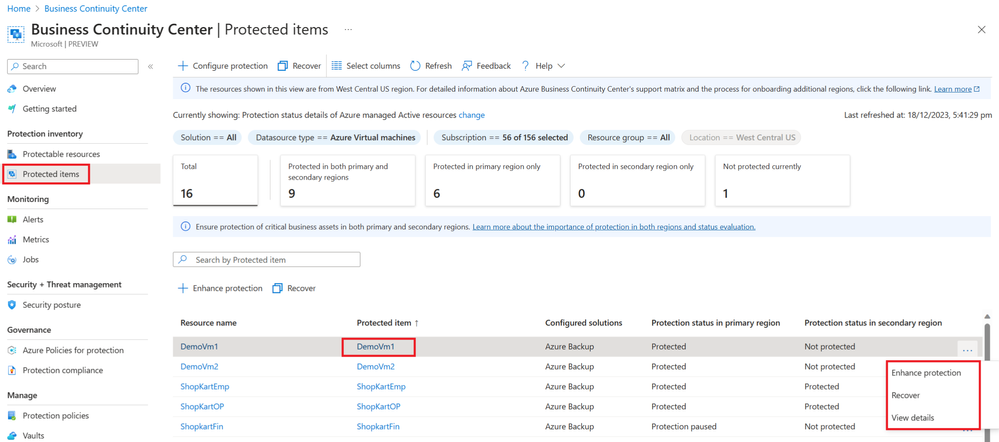Viewport: 999px width, 442px height.
Task: Open ShopKartOP resource name link
Action: tap(202, 406)
